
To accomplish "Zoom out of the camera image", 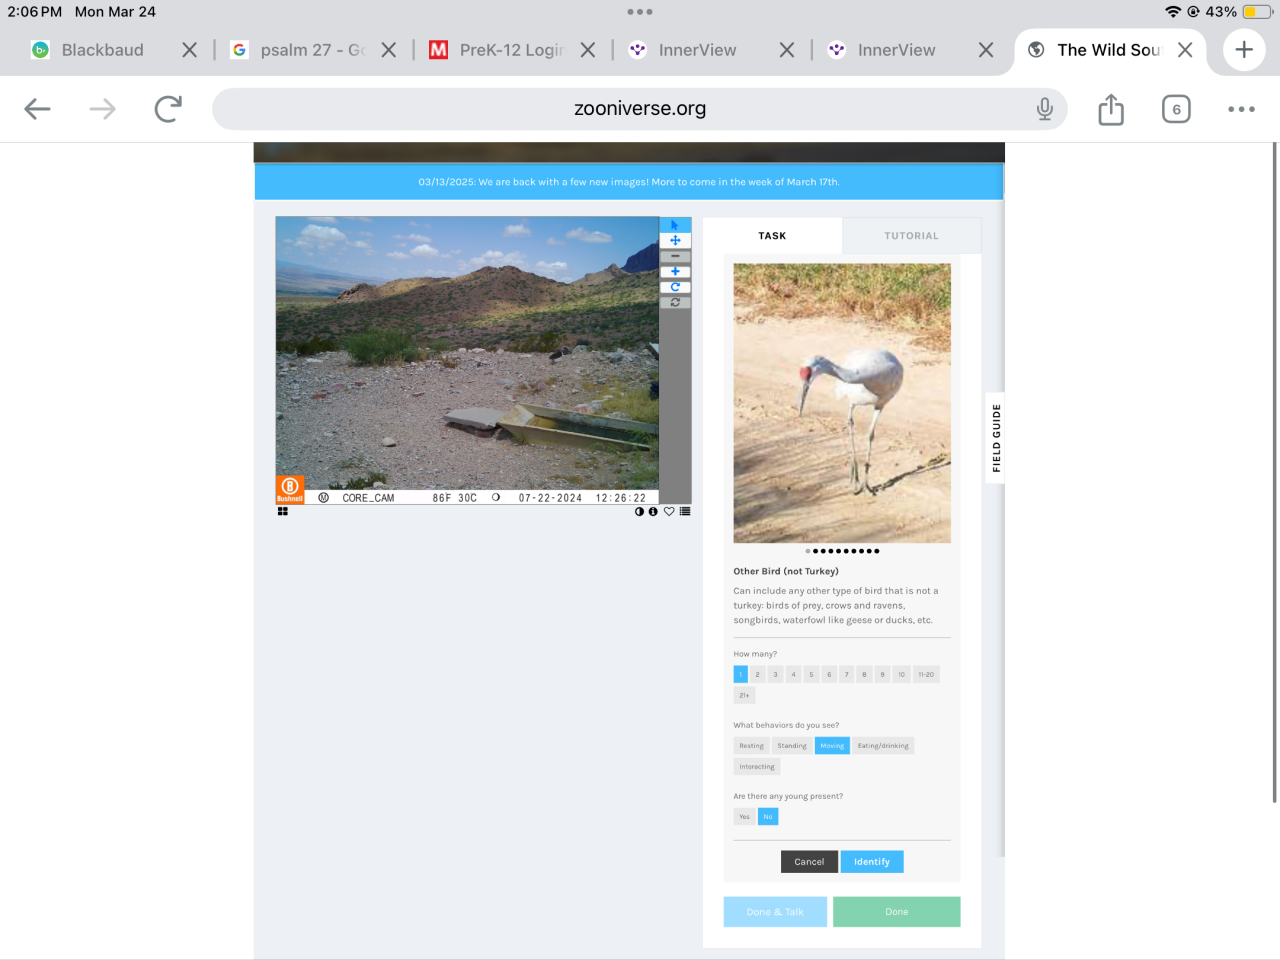I will pos(675,256).
